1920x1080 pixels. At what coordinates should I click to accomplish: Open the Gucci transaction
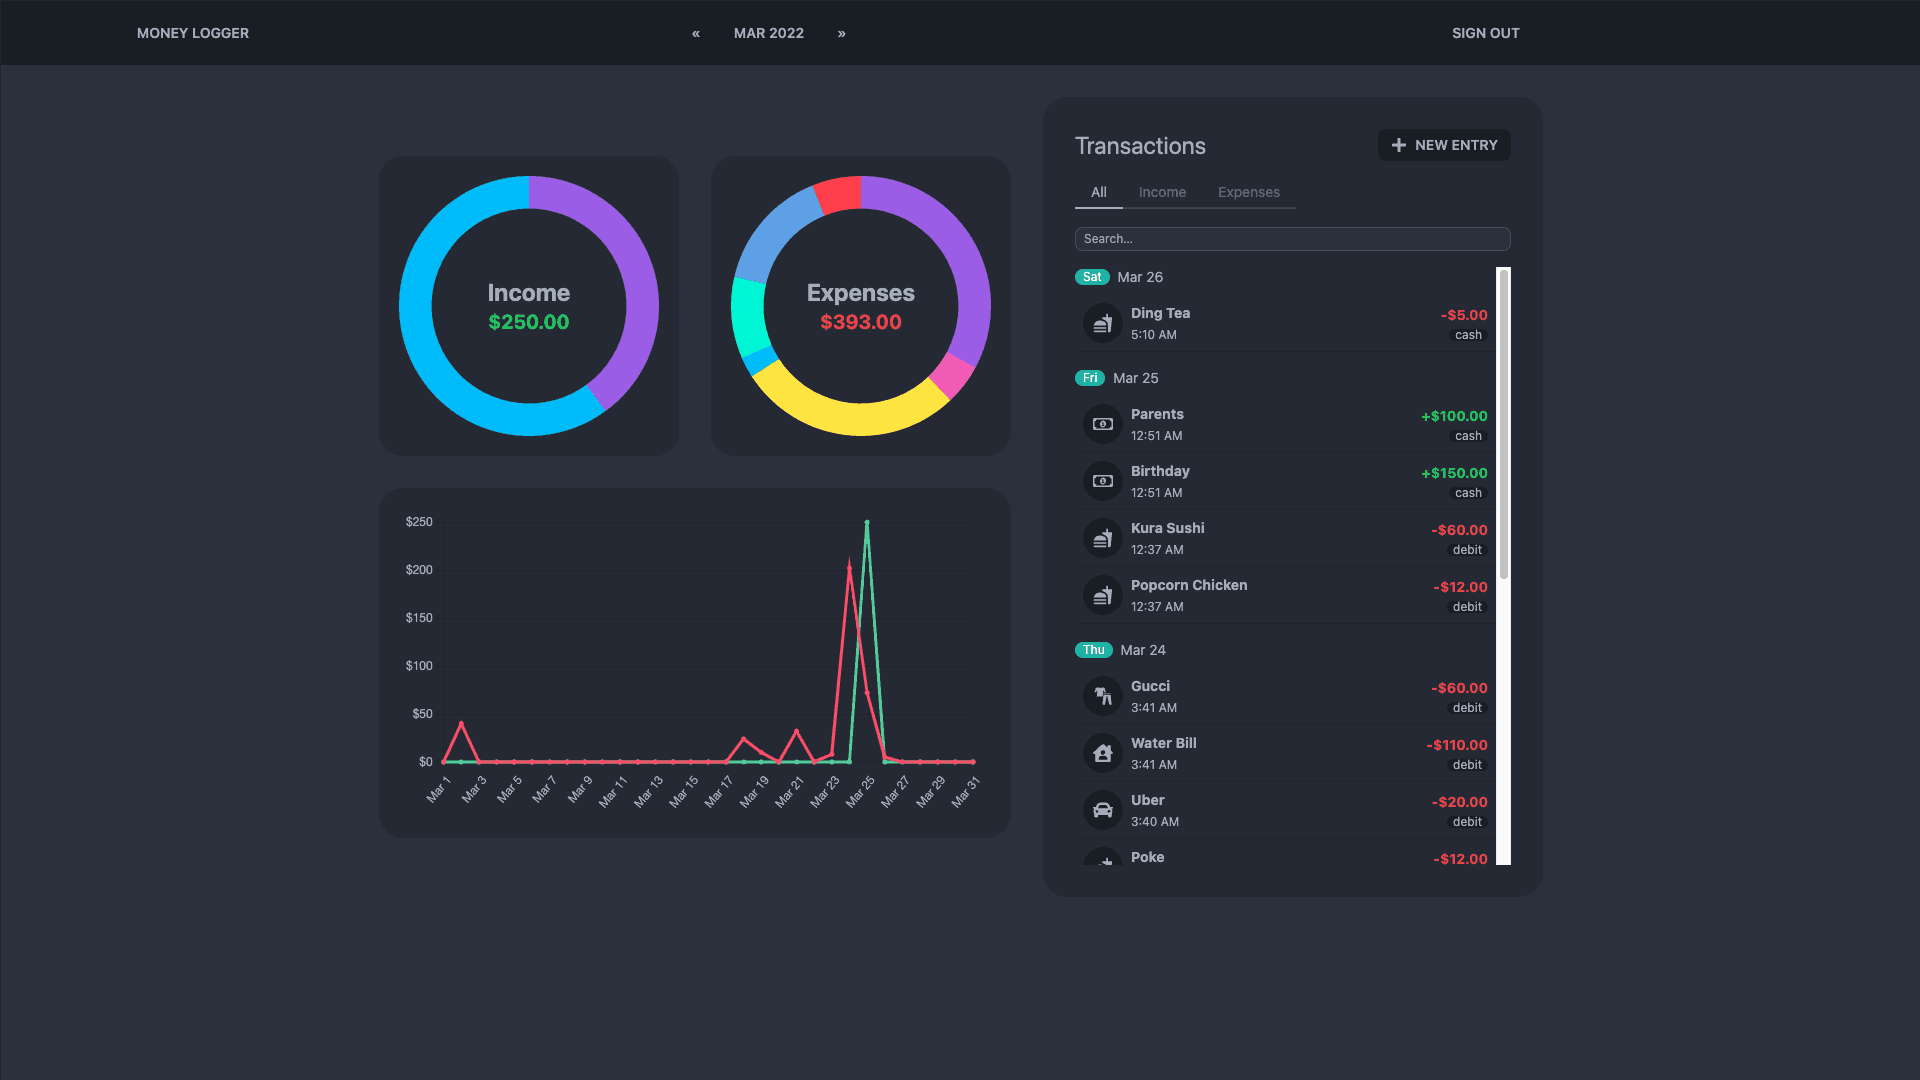(x=1285, y=696)
